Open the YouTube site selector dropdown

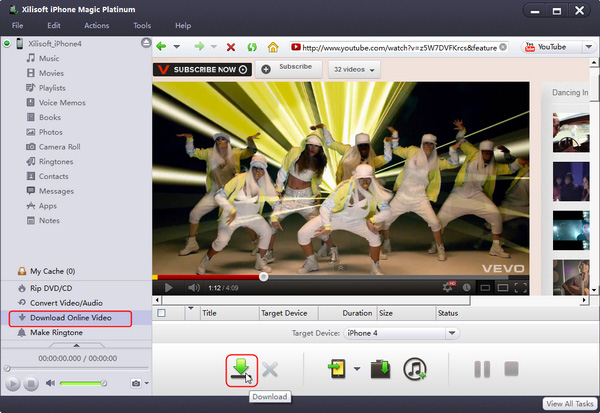[x=589, y=47]
